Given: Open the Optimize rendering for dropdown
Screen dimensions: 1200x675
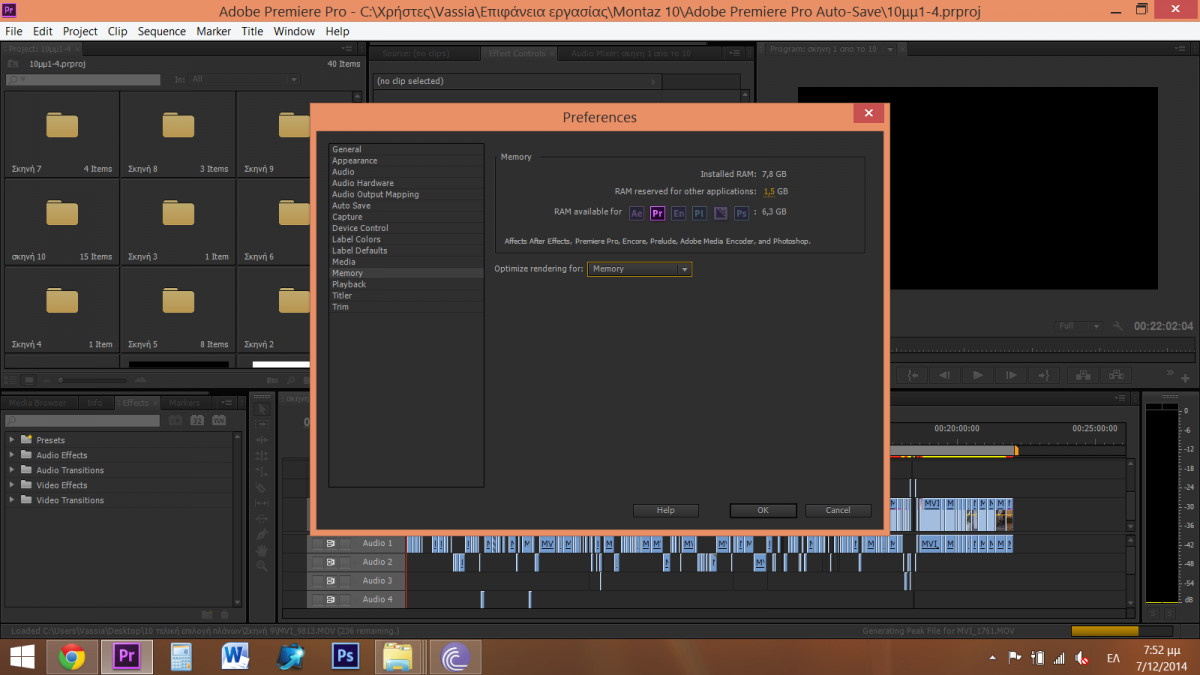Looking at the screenshot, I should click(x=640, y=269).
